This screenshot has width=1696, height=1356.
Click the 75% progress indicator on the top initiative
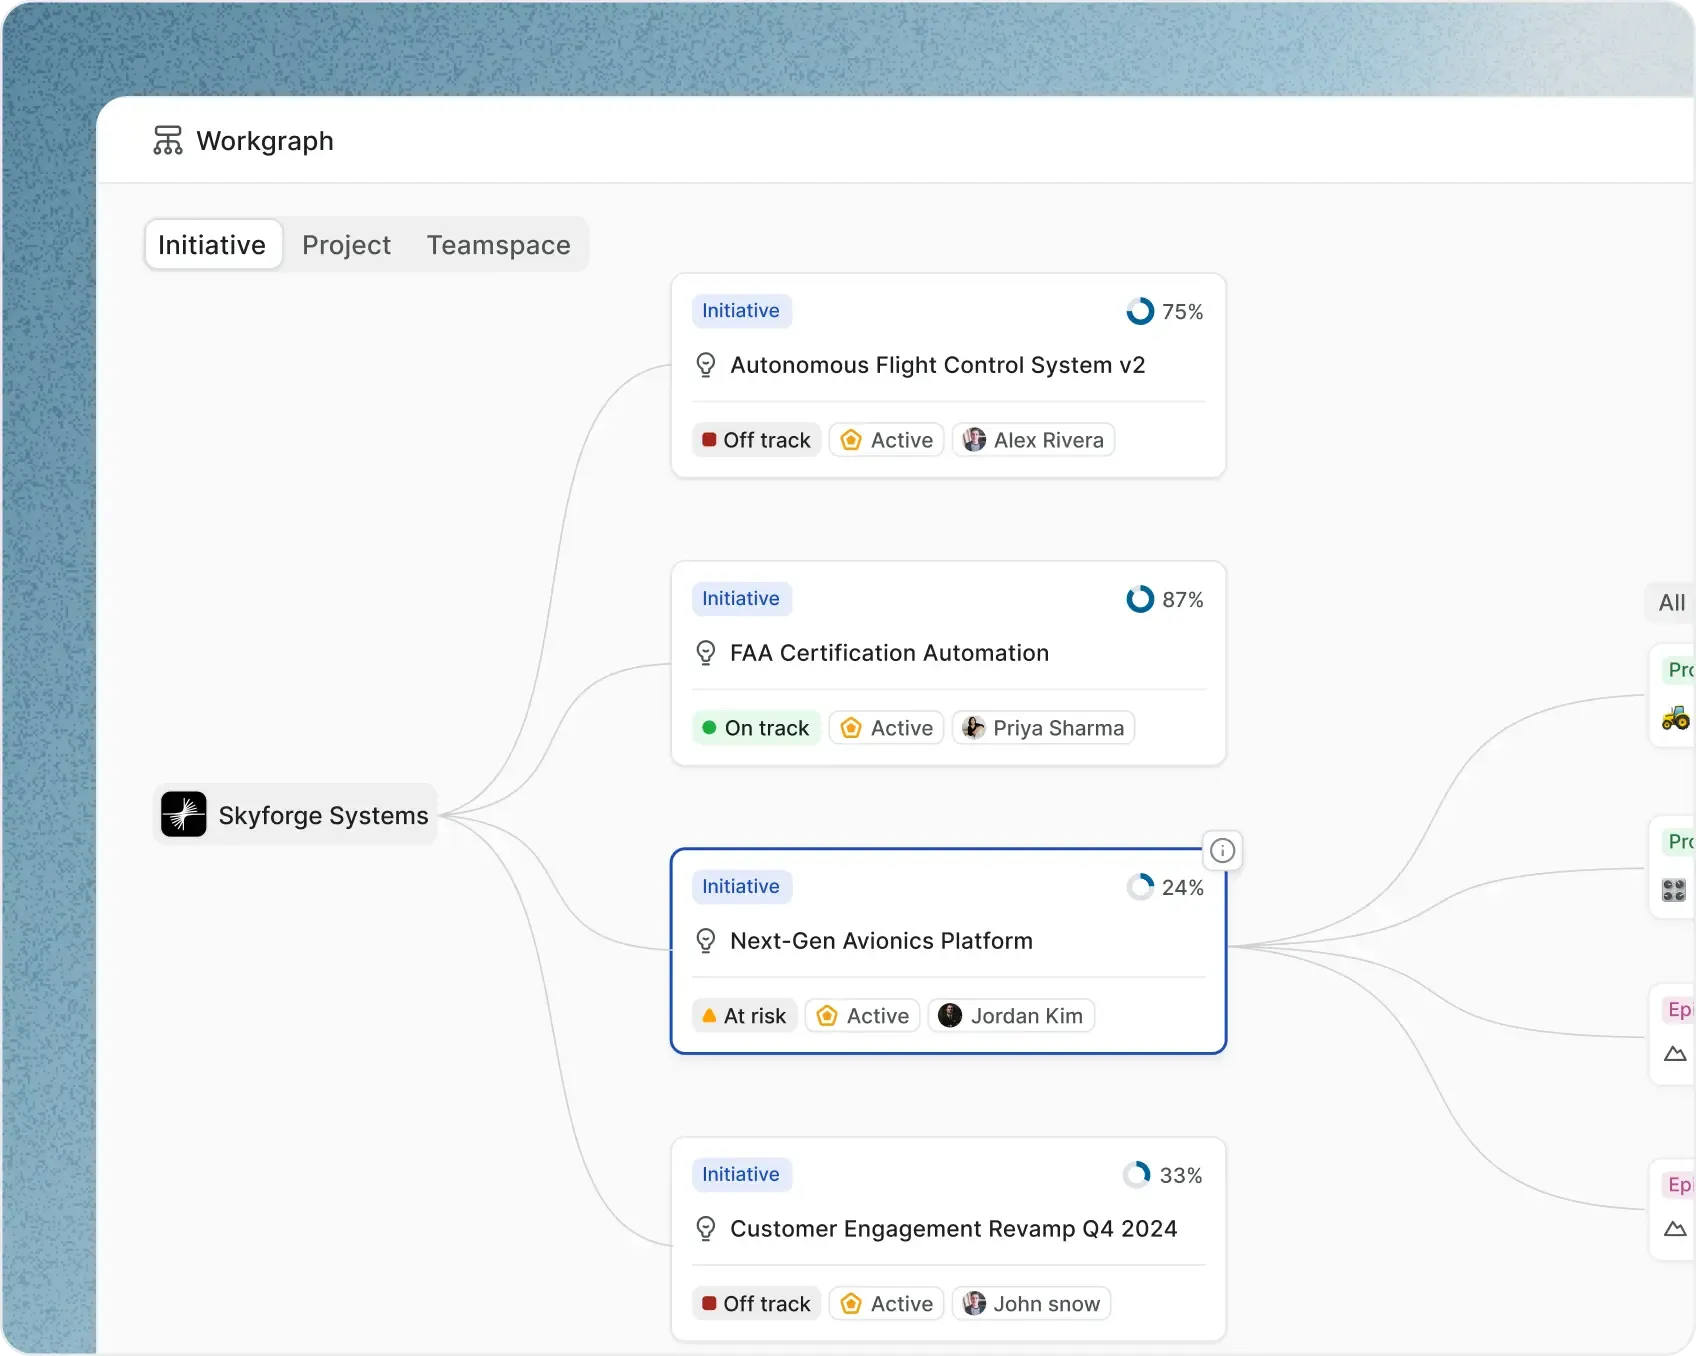(x=1141, y=311)
